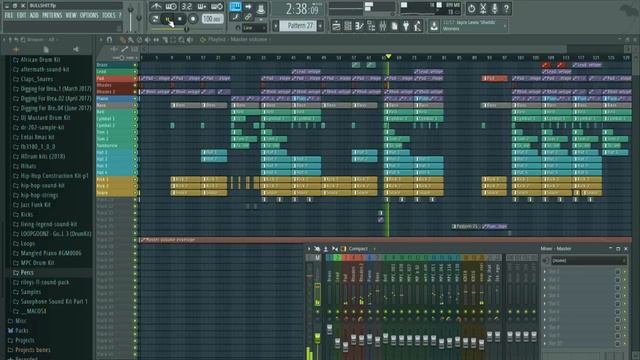The image size is (640, 360).
Task: Toggle playlist magnet snap icon
Action: [x=109, y=40]
